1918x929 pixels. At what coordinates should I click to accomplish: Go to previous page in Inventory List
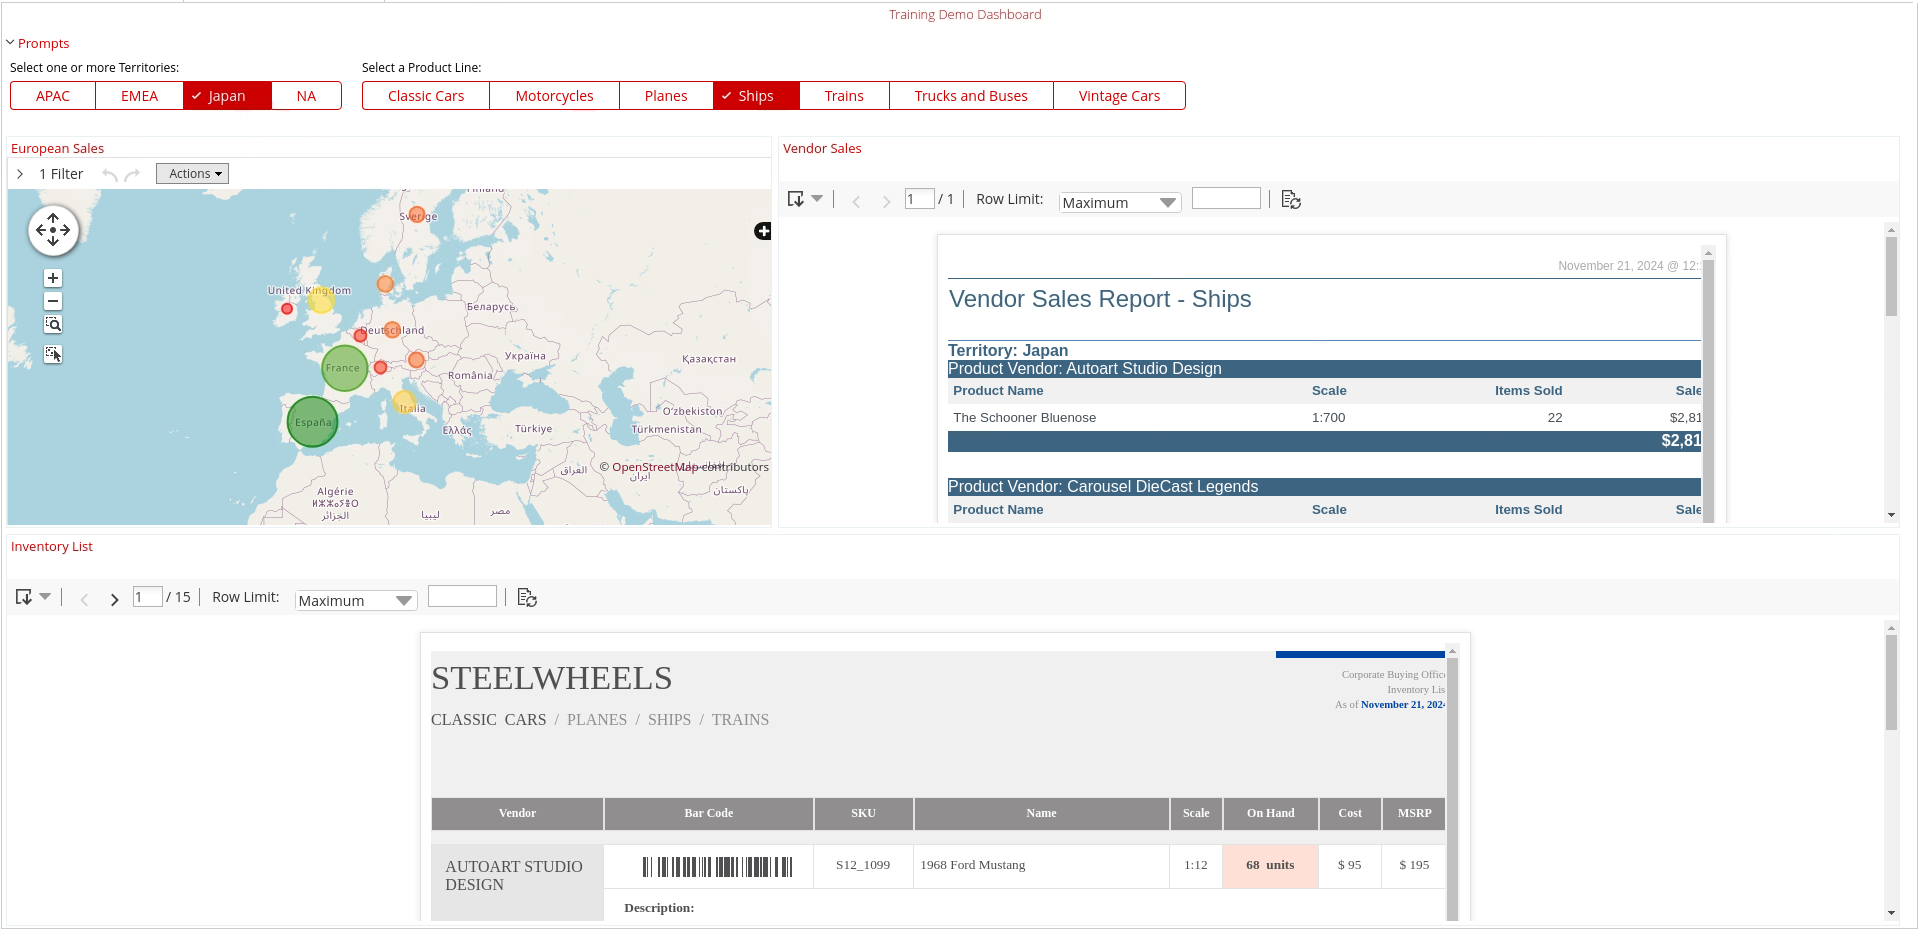[x=84, y=599]
